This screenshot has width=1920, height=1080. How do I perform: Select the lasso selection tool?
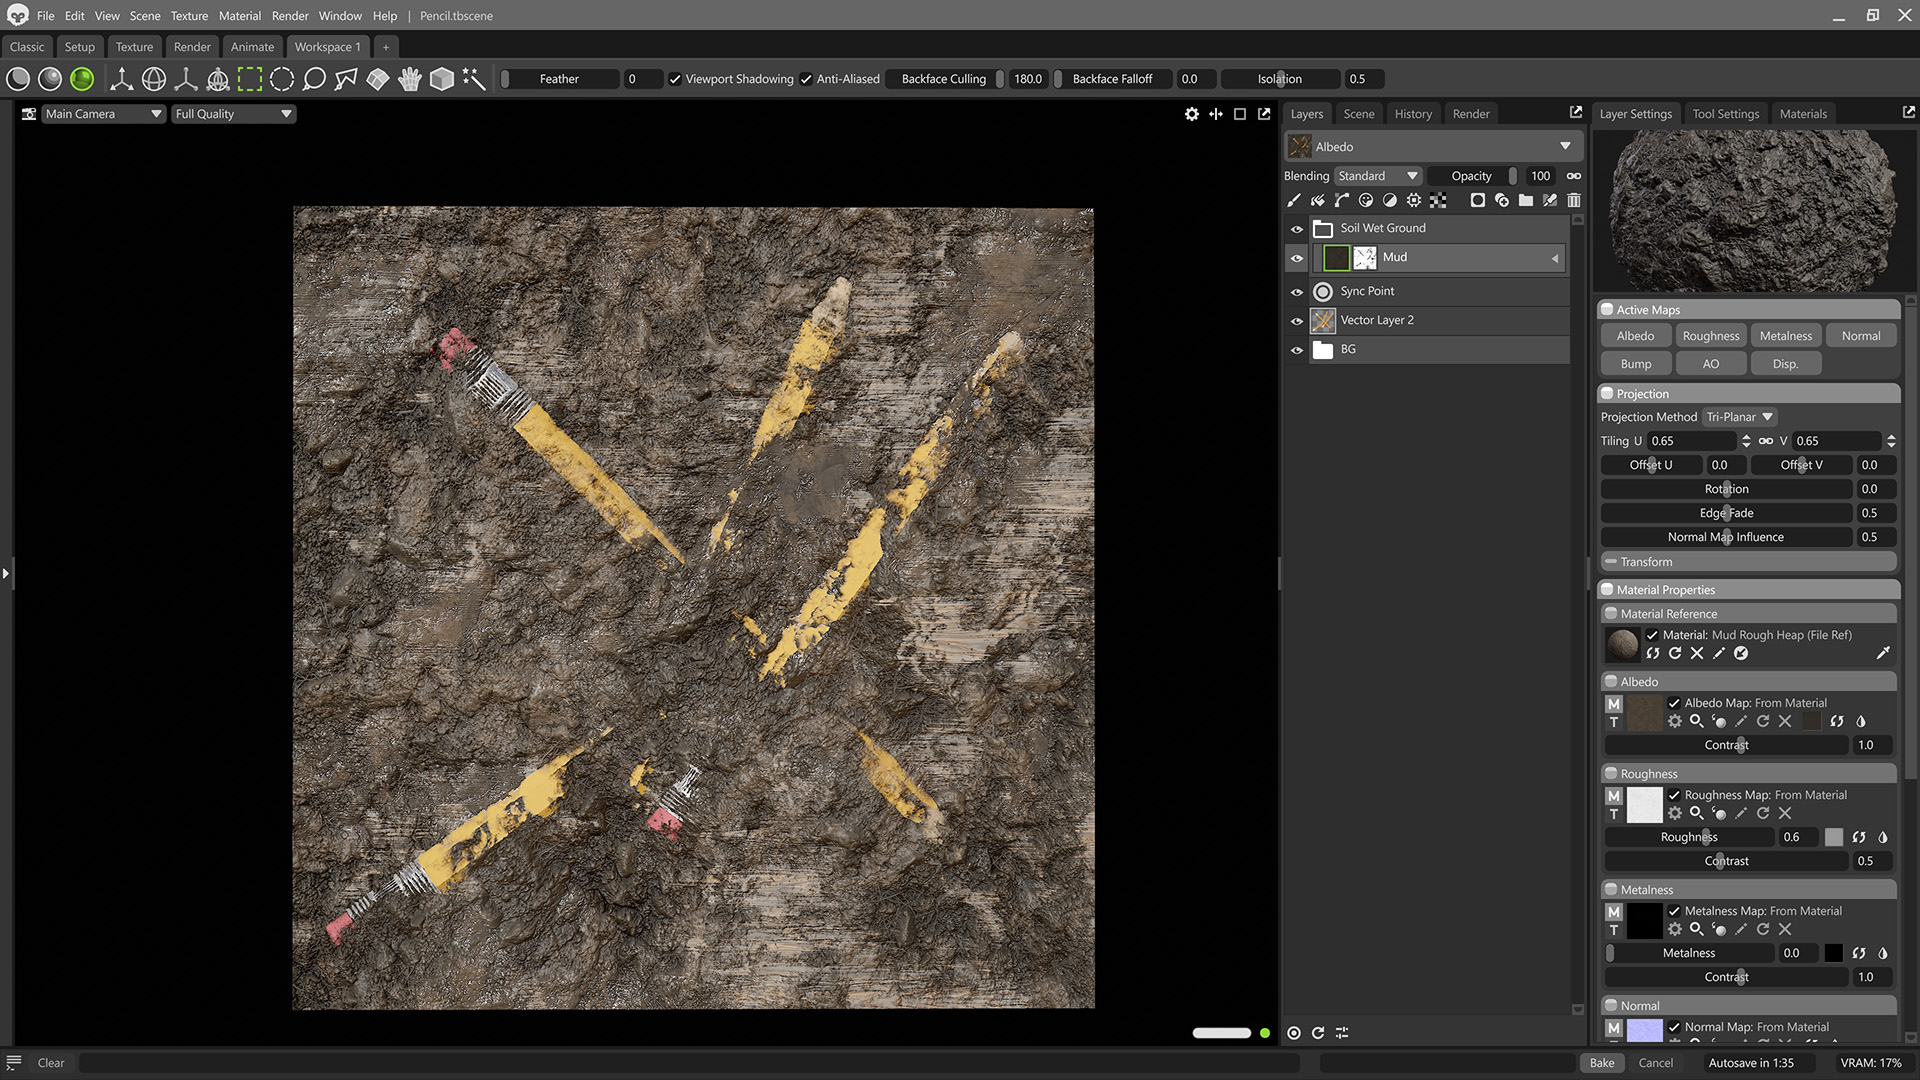point(314,79)
